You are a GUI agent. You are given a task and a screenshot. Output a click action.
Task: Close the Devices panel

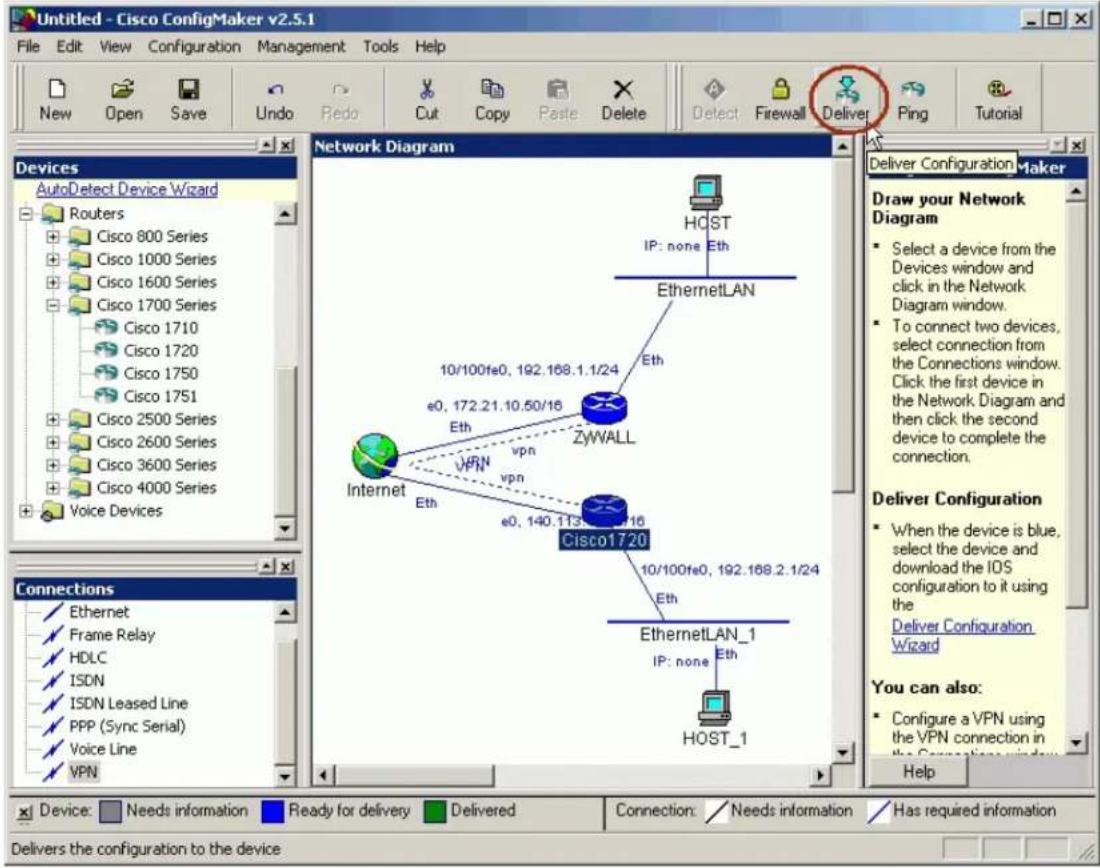pos(287,145)
